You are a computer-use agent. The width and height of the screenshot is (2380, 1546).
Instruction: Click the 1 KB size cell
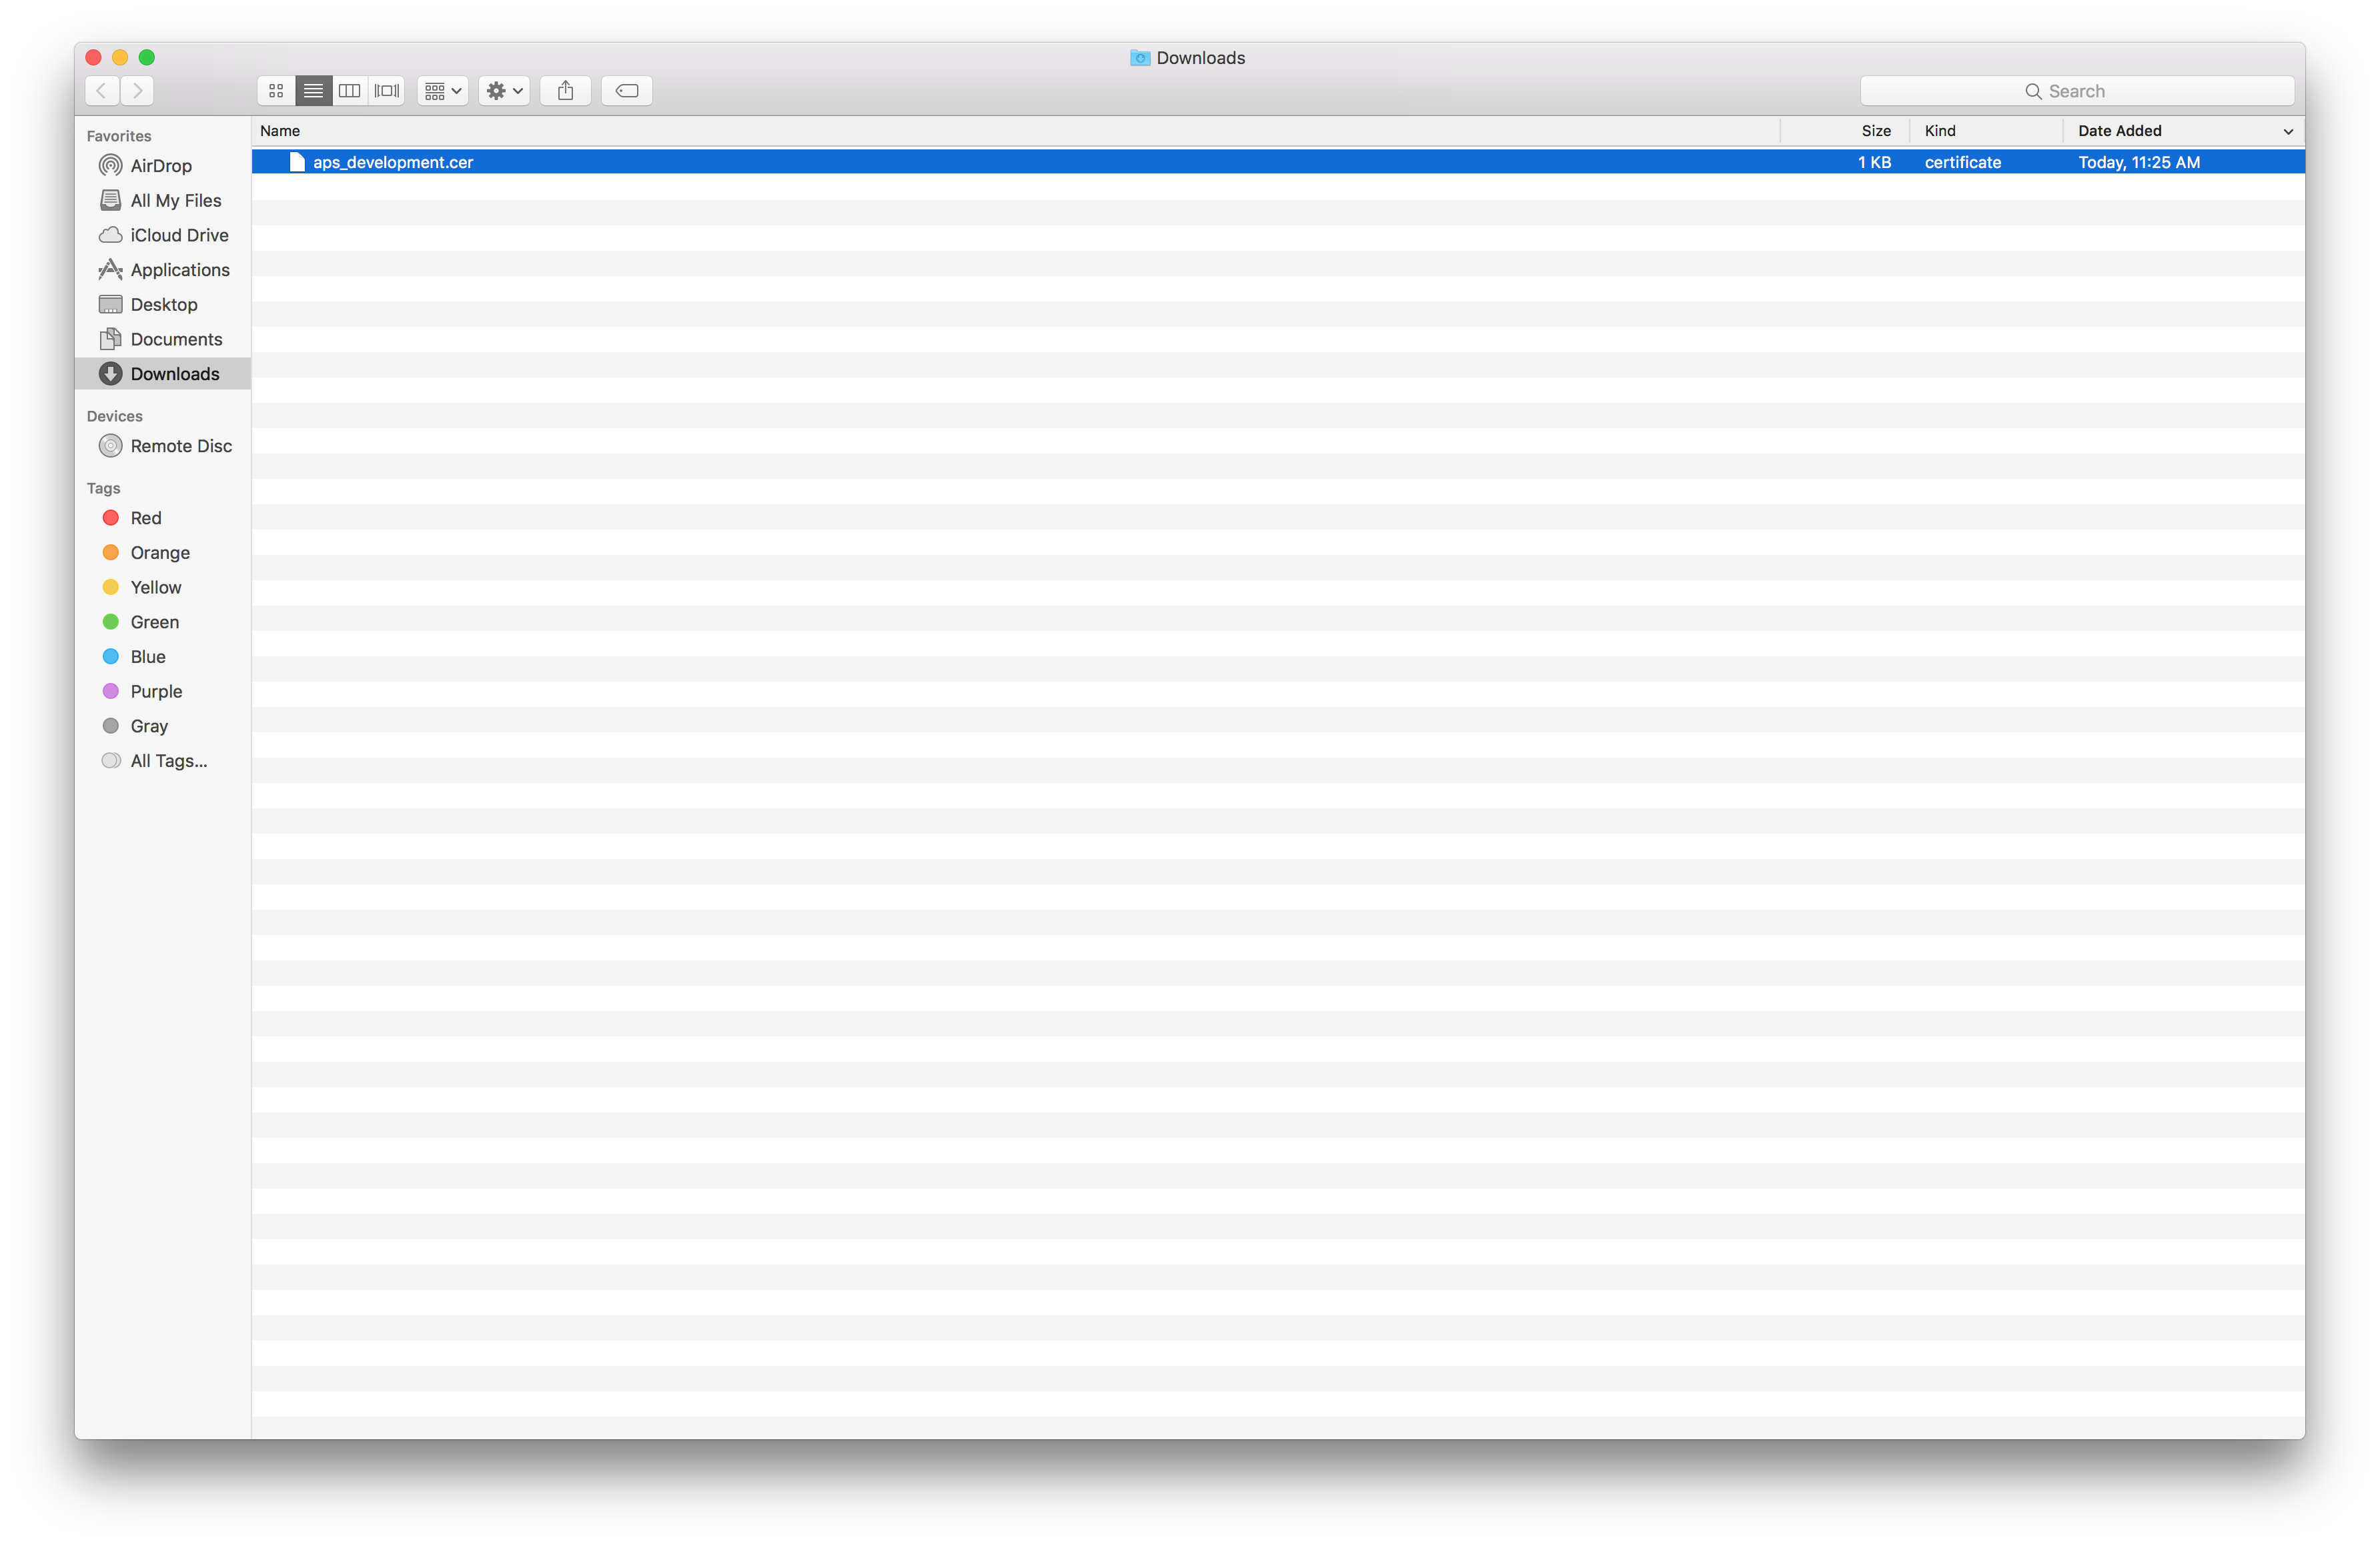coord(1874,162)
